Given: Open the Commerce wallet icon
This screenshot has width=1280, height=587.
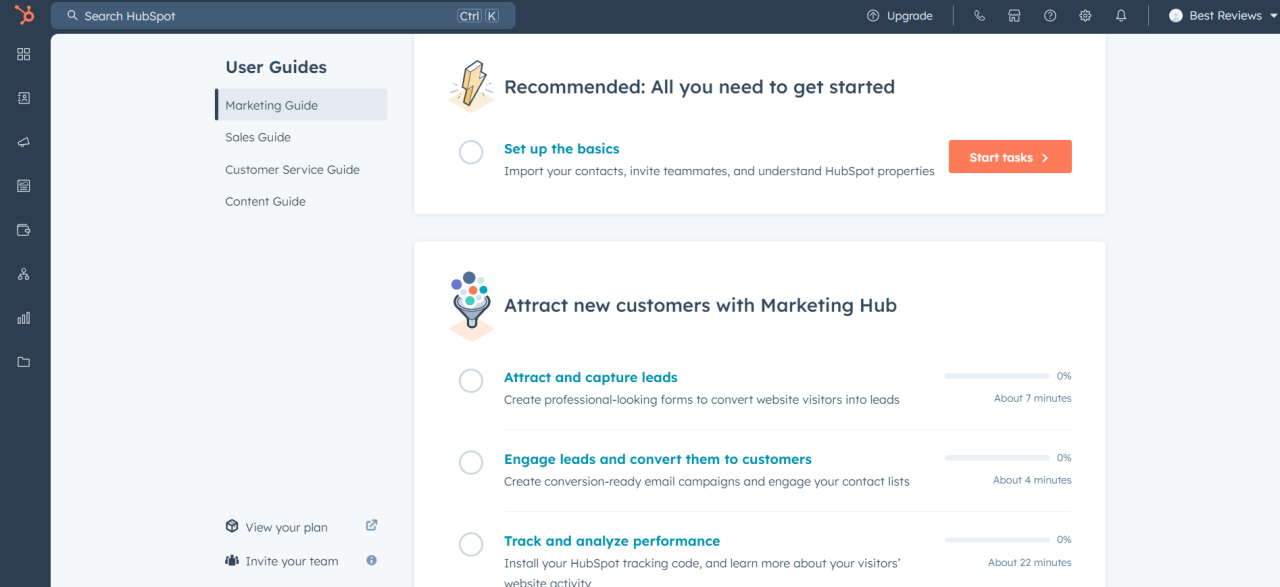Looking at the screenshot, I should point(23,229).
